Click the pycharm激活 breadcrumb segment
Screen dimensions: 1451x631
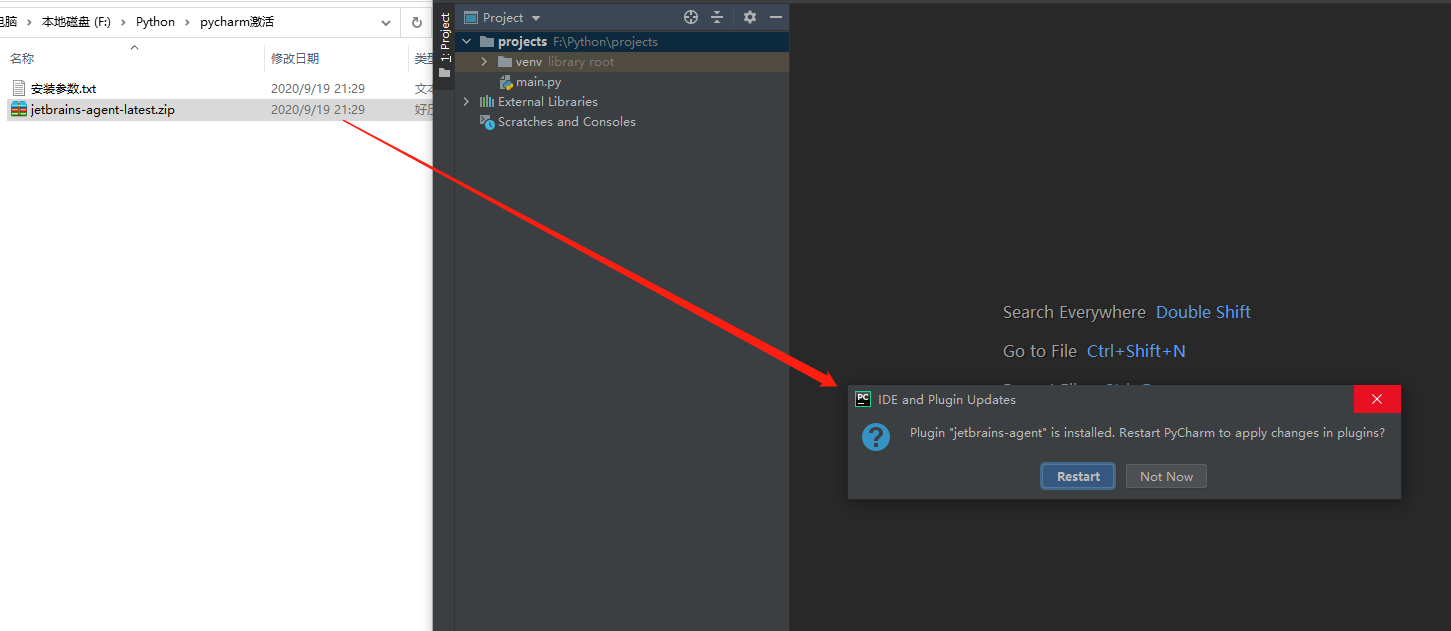(237, 21)
